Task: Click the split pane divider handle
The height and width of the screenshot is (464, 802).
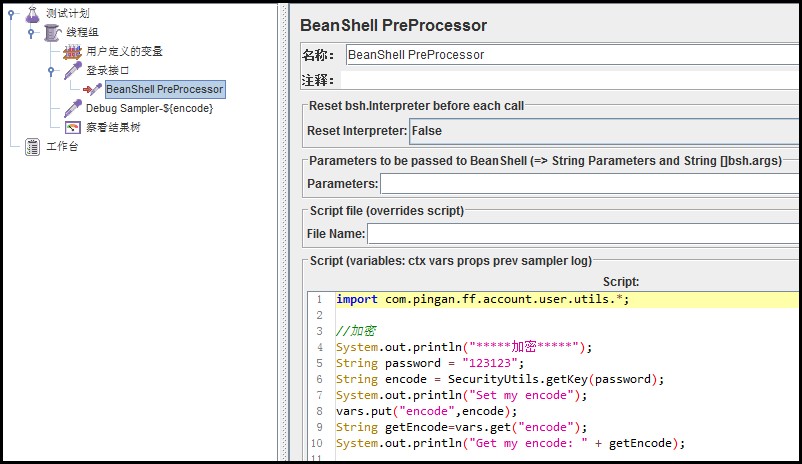Action: (x=284, y=232)
